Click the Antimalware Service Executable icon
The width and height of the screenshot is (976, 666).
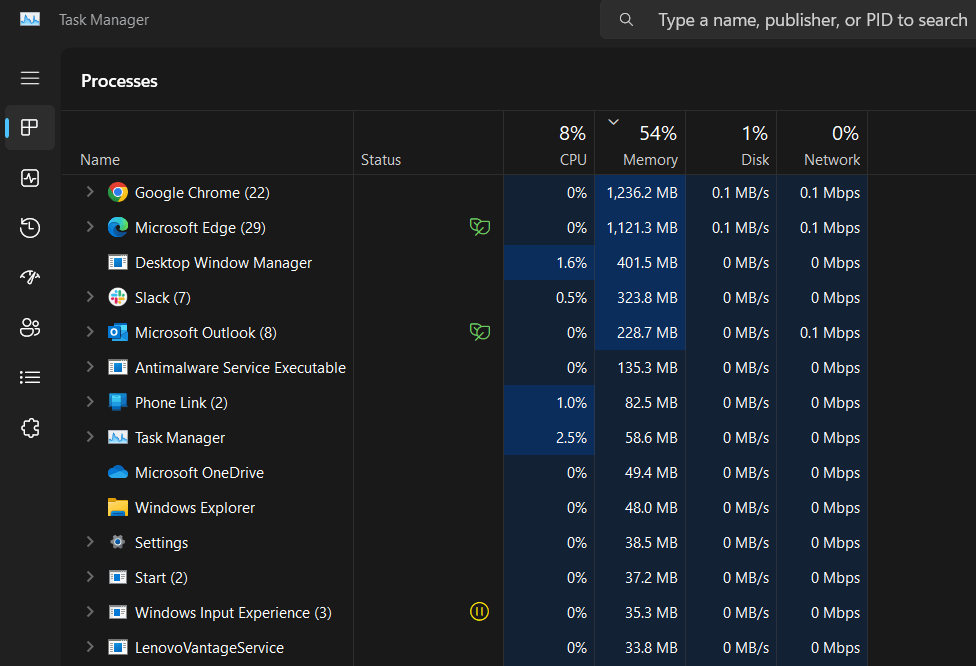118,367
